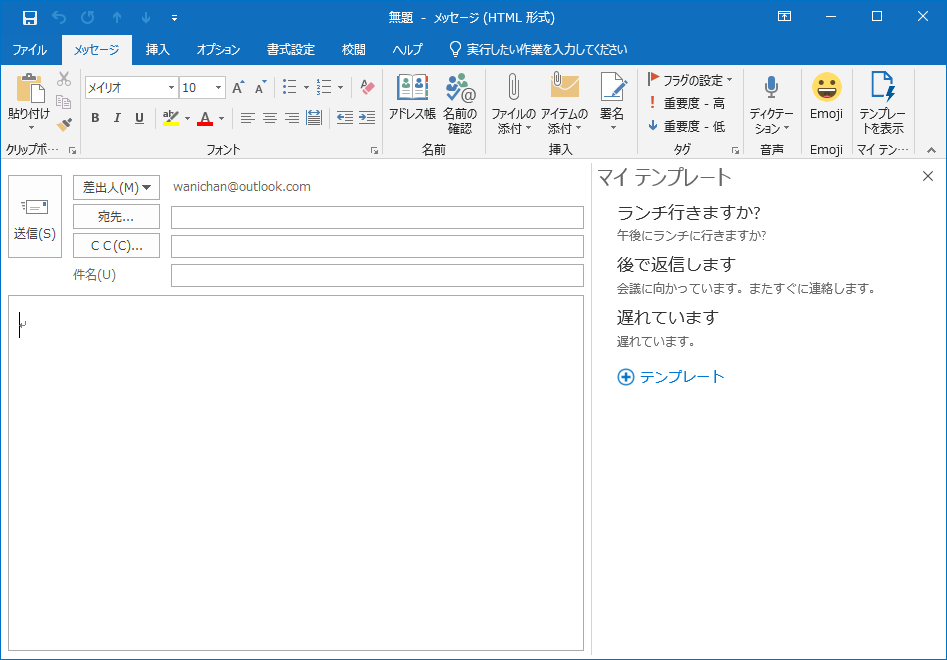Center align text
This screenshot has height=660, width=947.
click(270, 118)
